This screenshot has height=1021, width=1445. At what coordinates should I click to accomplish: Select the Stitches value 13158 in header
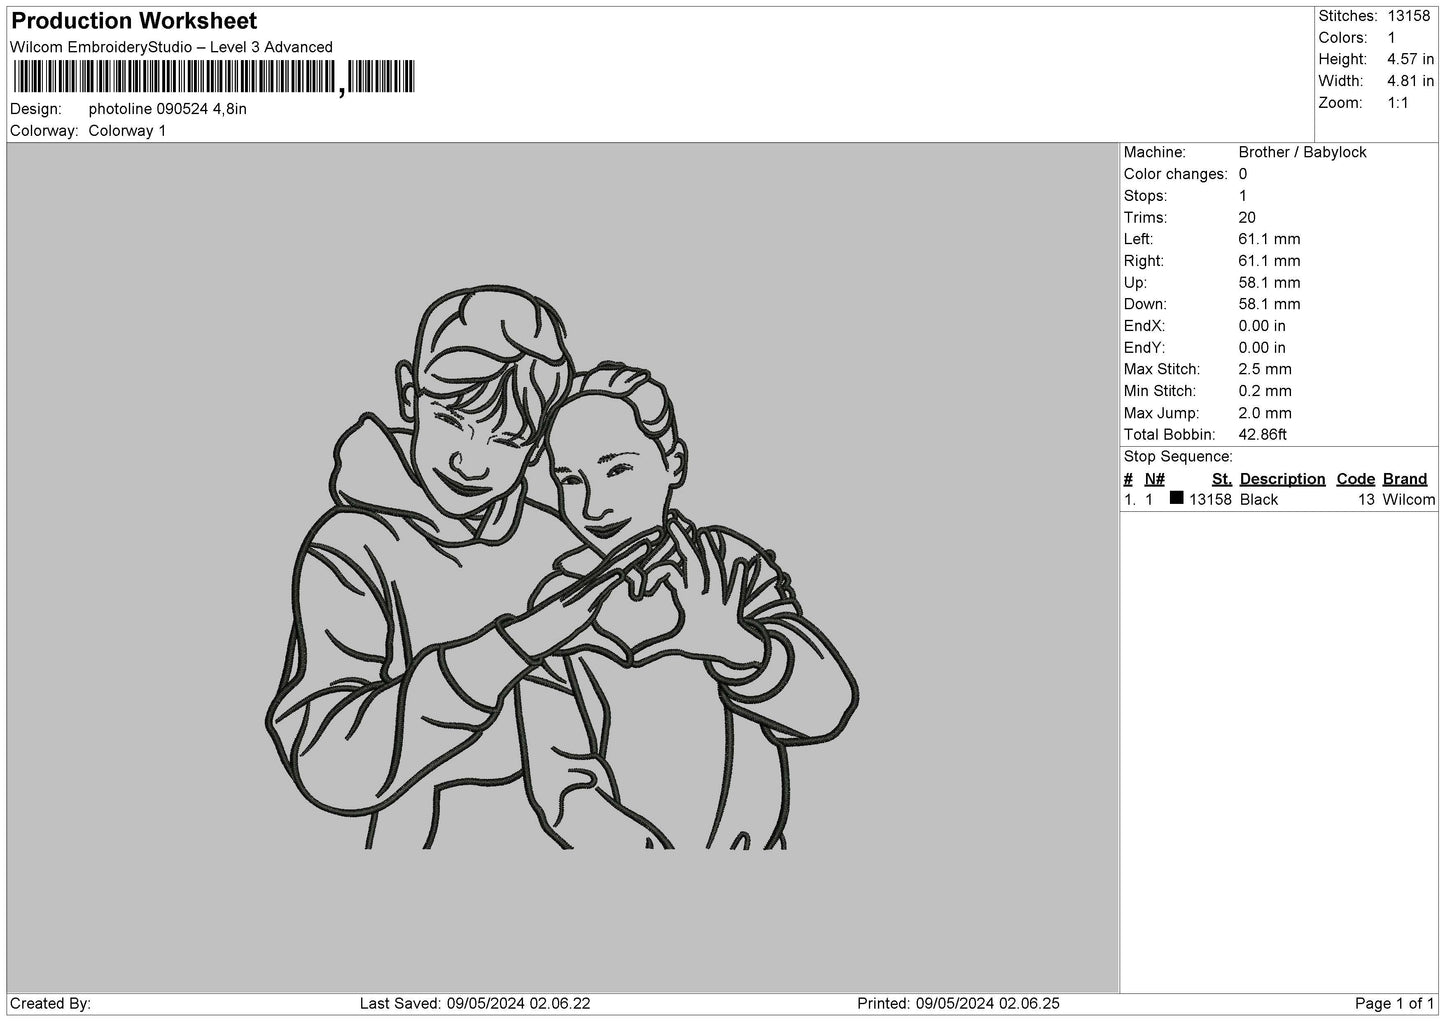(x=1409, y=16)
